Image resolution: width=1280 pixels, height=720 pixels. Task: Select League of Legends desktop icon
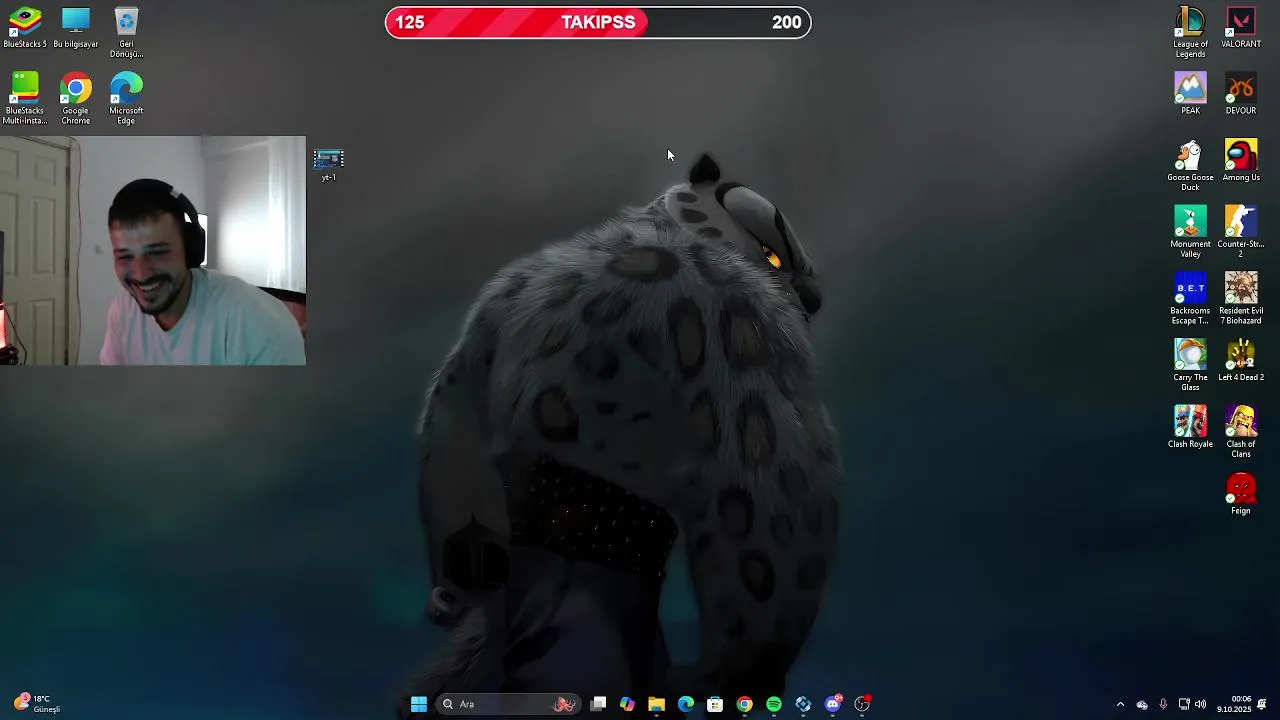[1190, 33]
